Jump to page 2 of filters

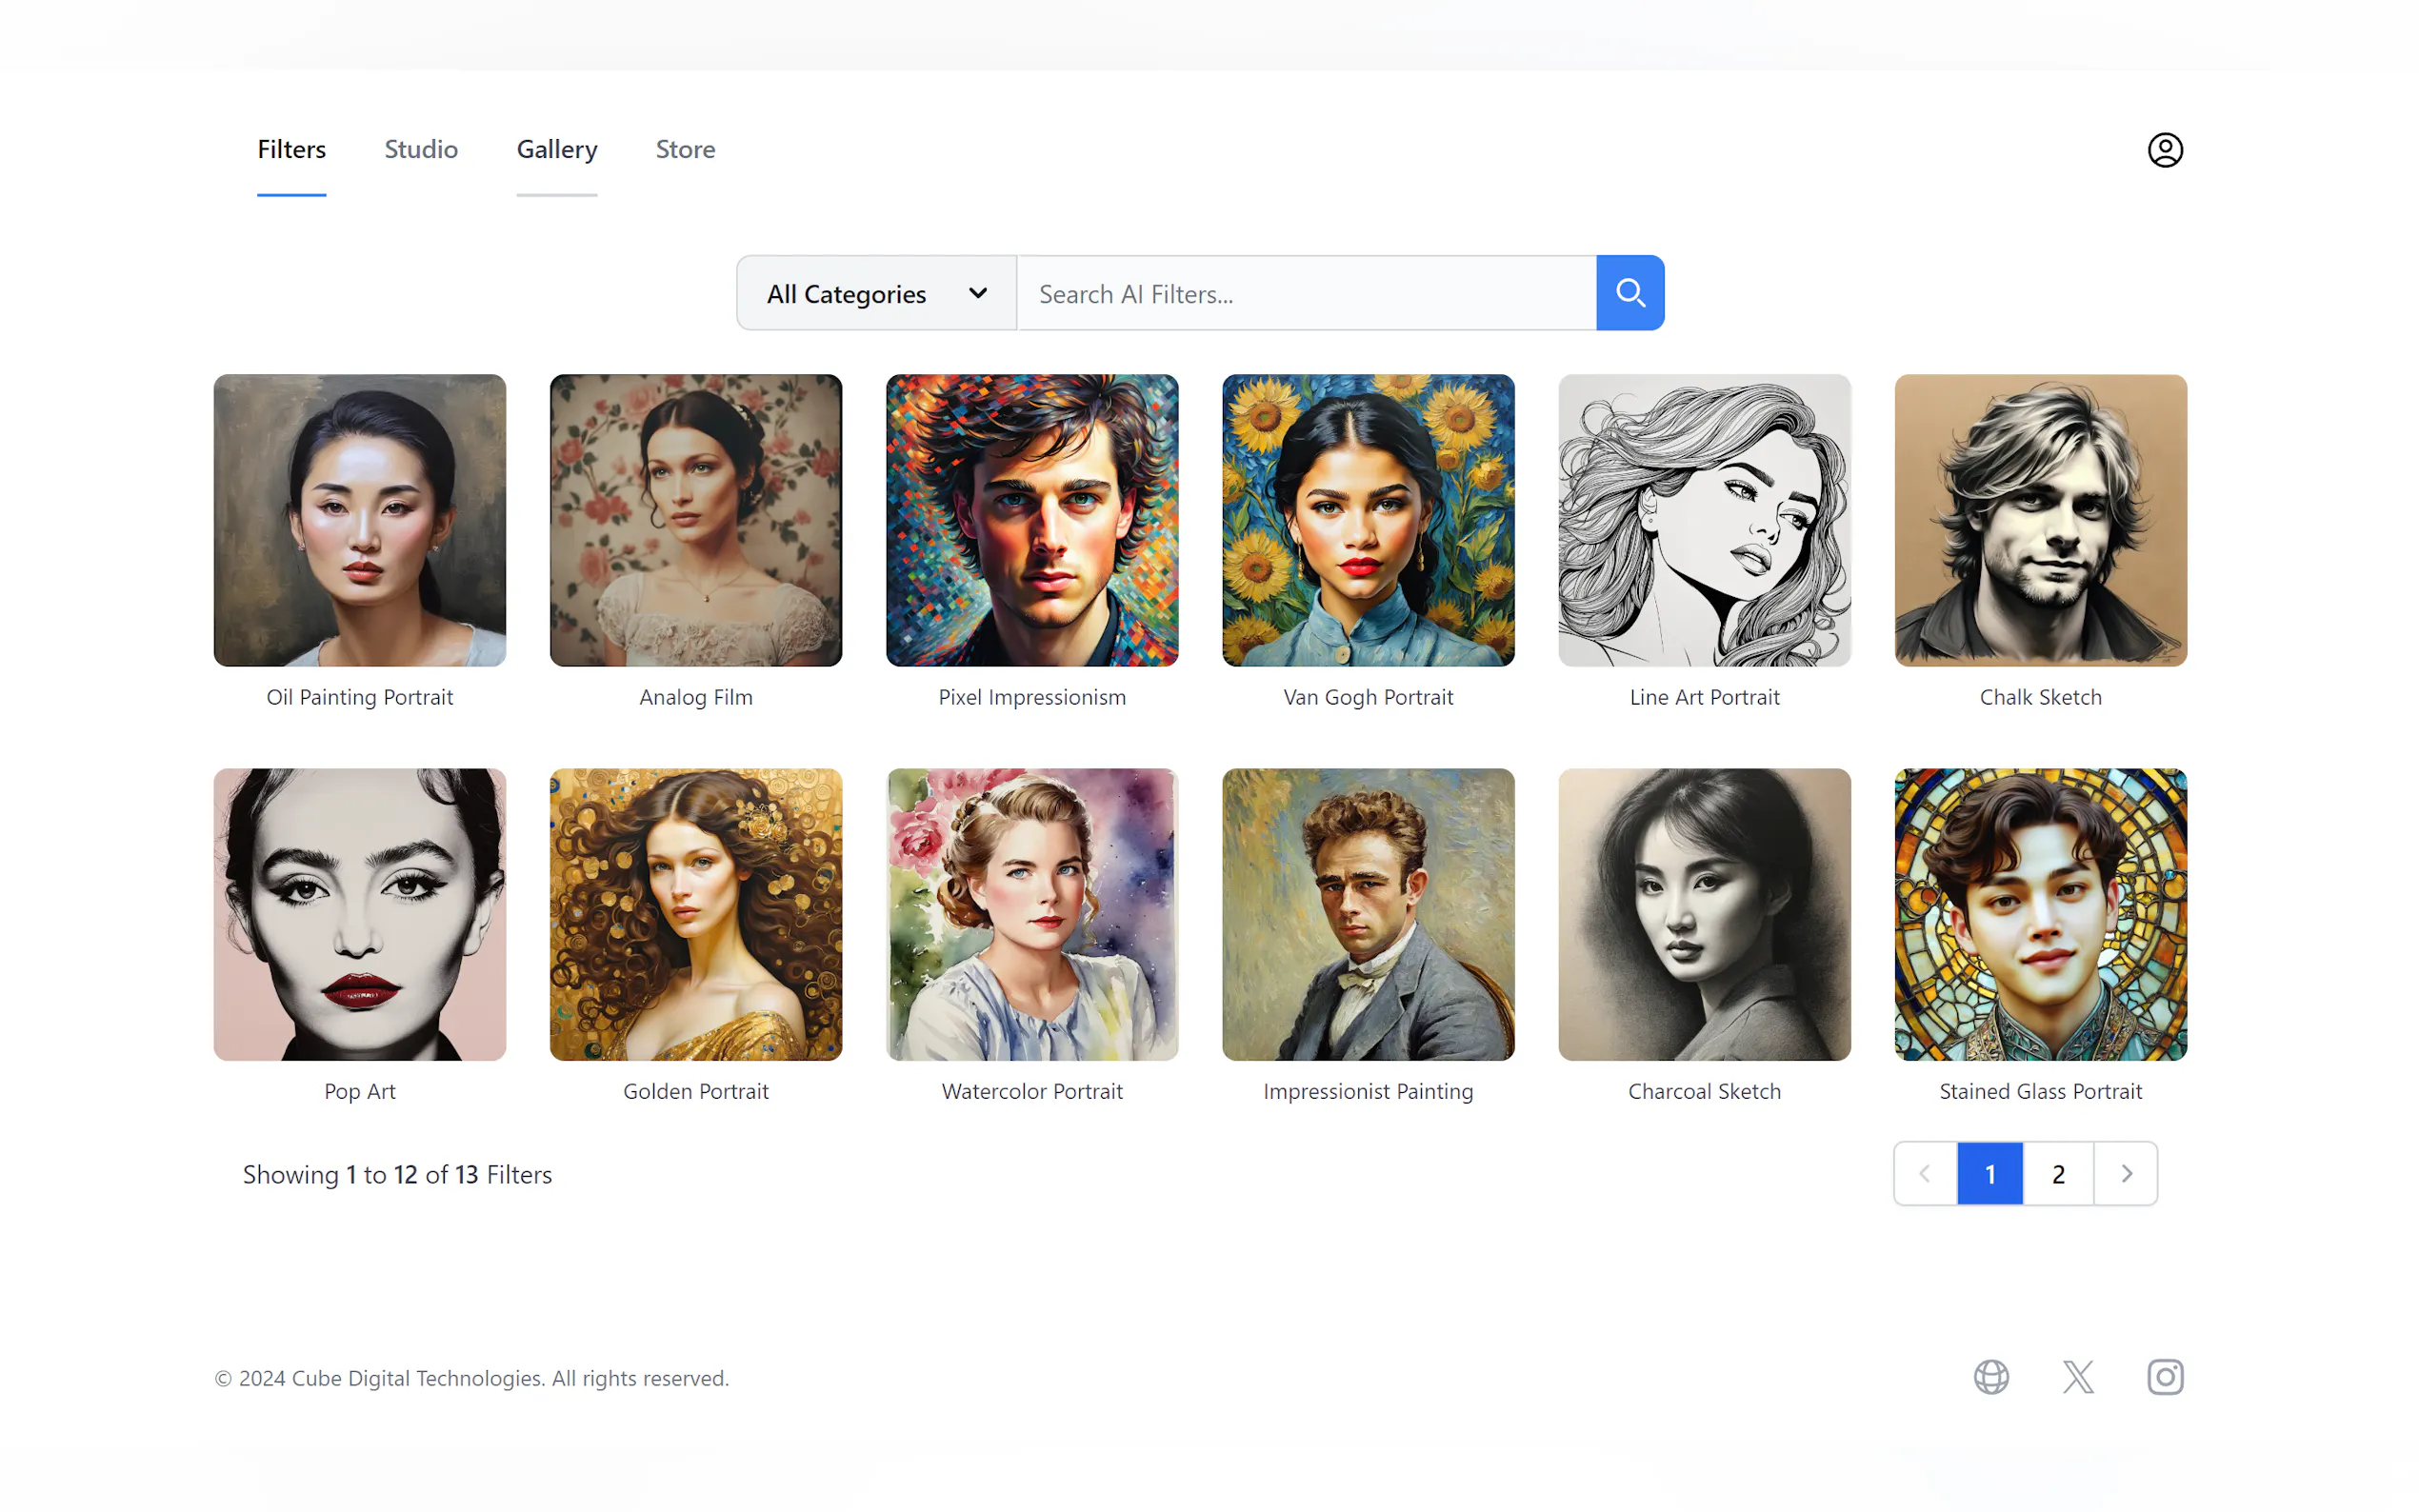pyautogui.click(x=2058, y=1173)
